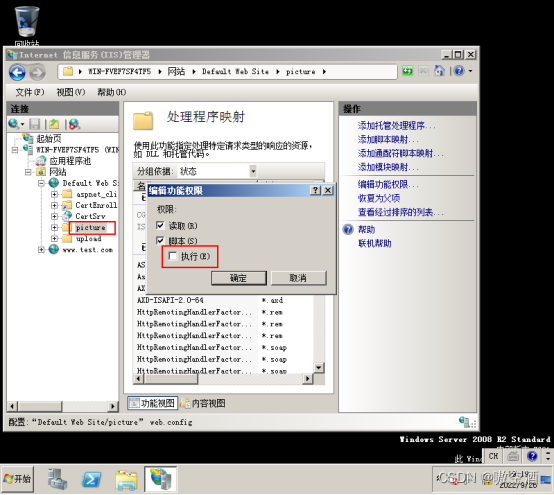Click 添加通配符脚本映射 link

tap(400, 153)
